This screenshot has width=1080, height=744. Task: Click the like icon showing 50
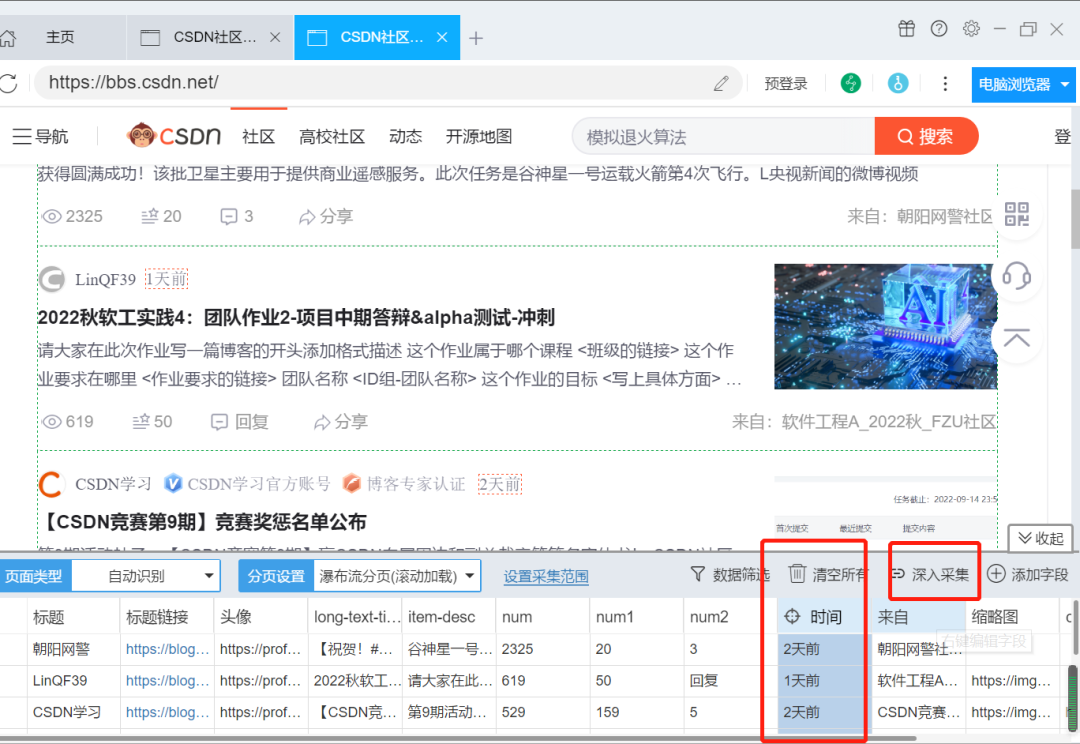point(141,422)
